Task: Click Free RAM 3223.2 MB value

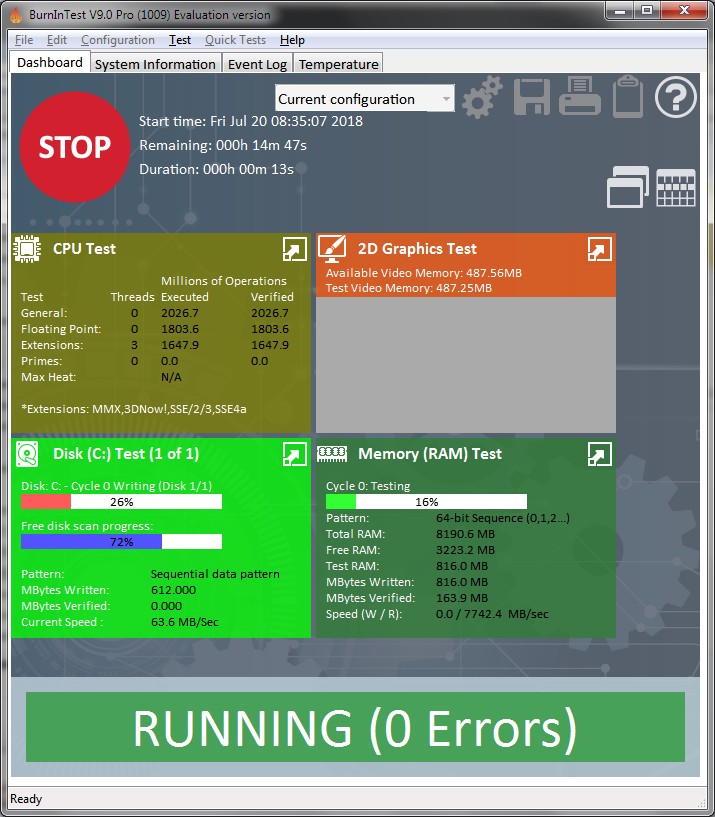Action: (x=465, y=550)
